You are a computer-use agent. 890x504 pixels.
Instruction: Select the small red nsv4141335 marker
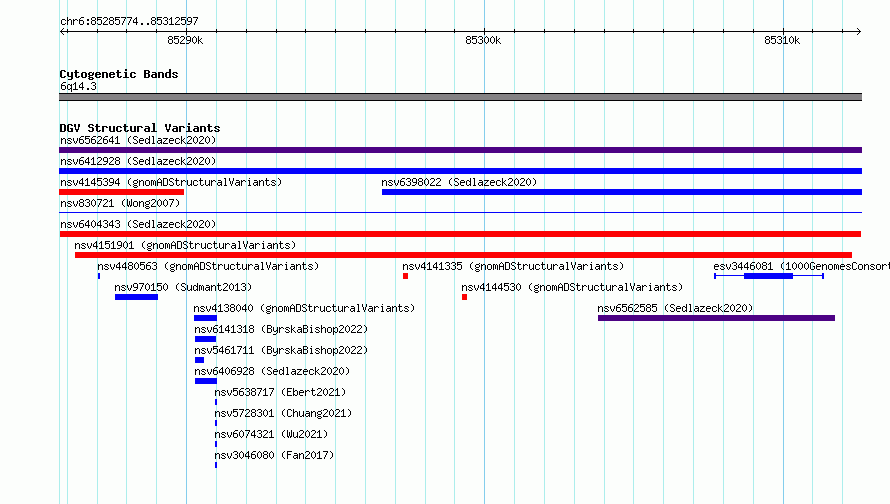coord(405,276)
